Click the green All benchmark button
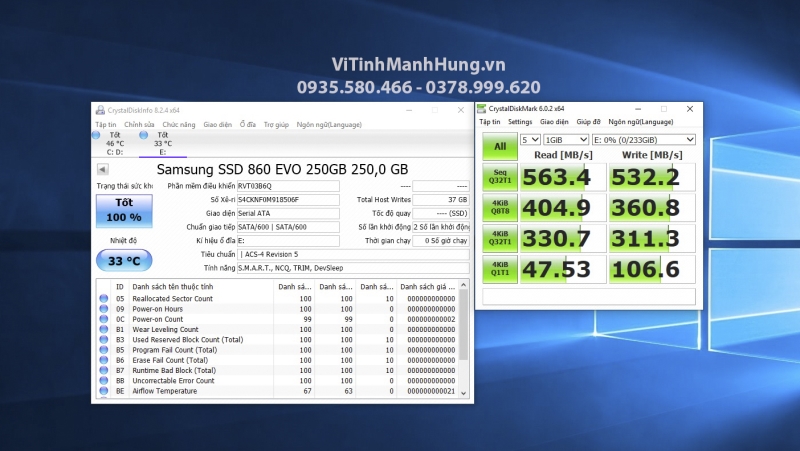This screenshot has height=451, width=800. pos(500,146)
